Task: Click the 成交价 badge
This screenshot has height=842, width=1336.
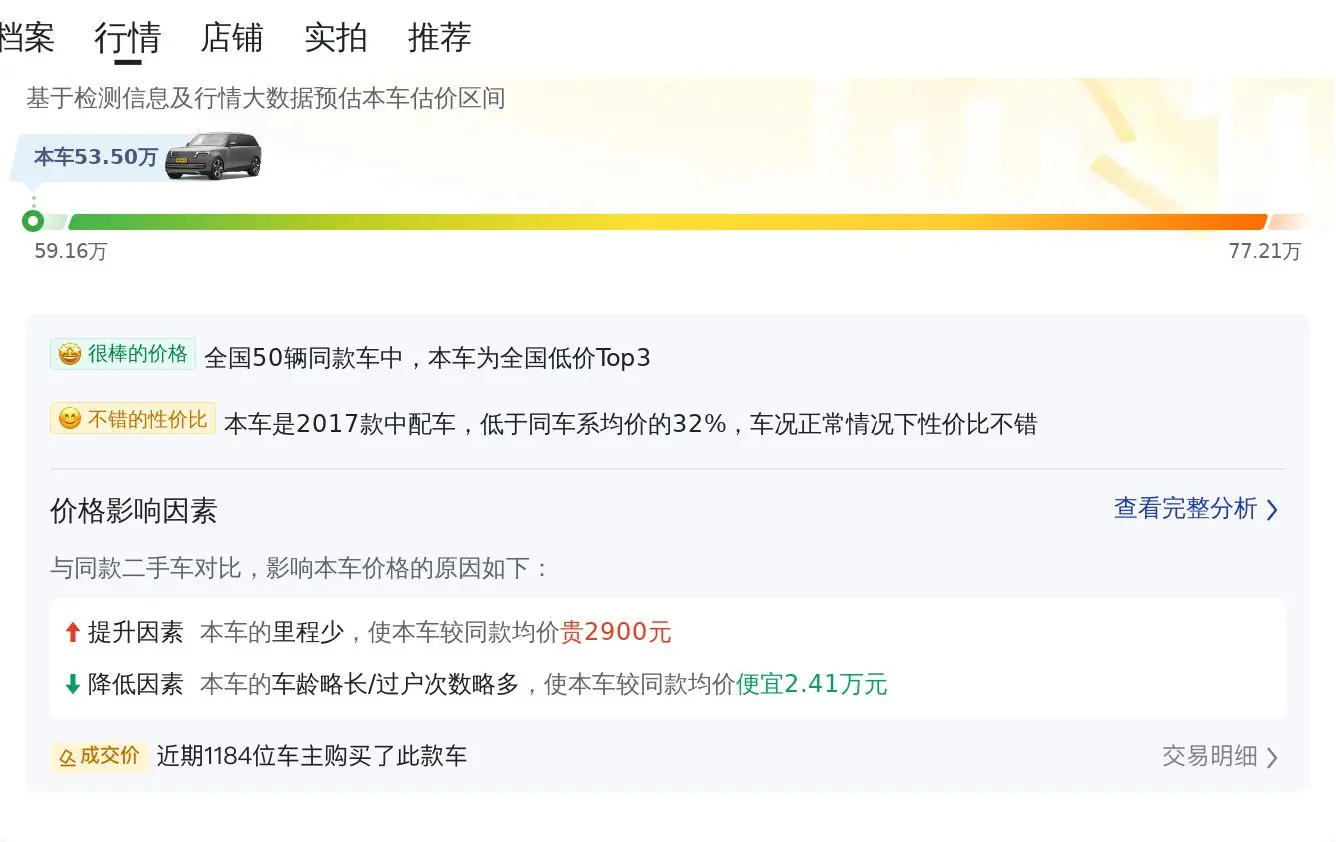Action: click(x=100, y=756)
